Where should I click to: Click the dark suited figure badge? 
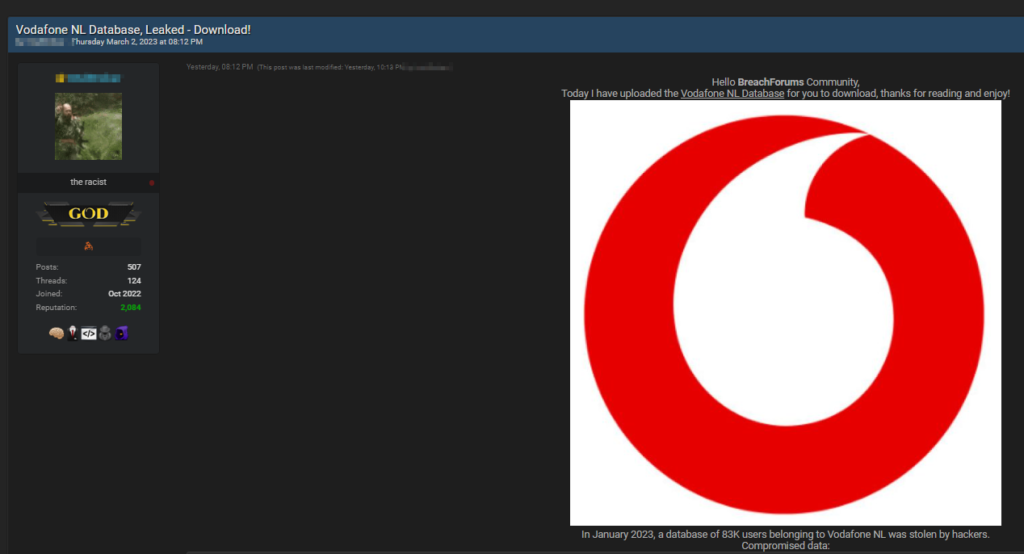[x=72, y=333]
